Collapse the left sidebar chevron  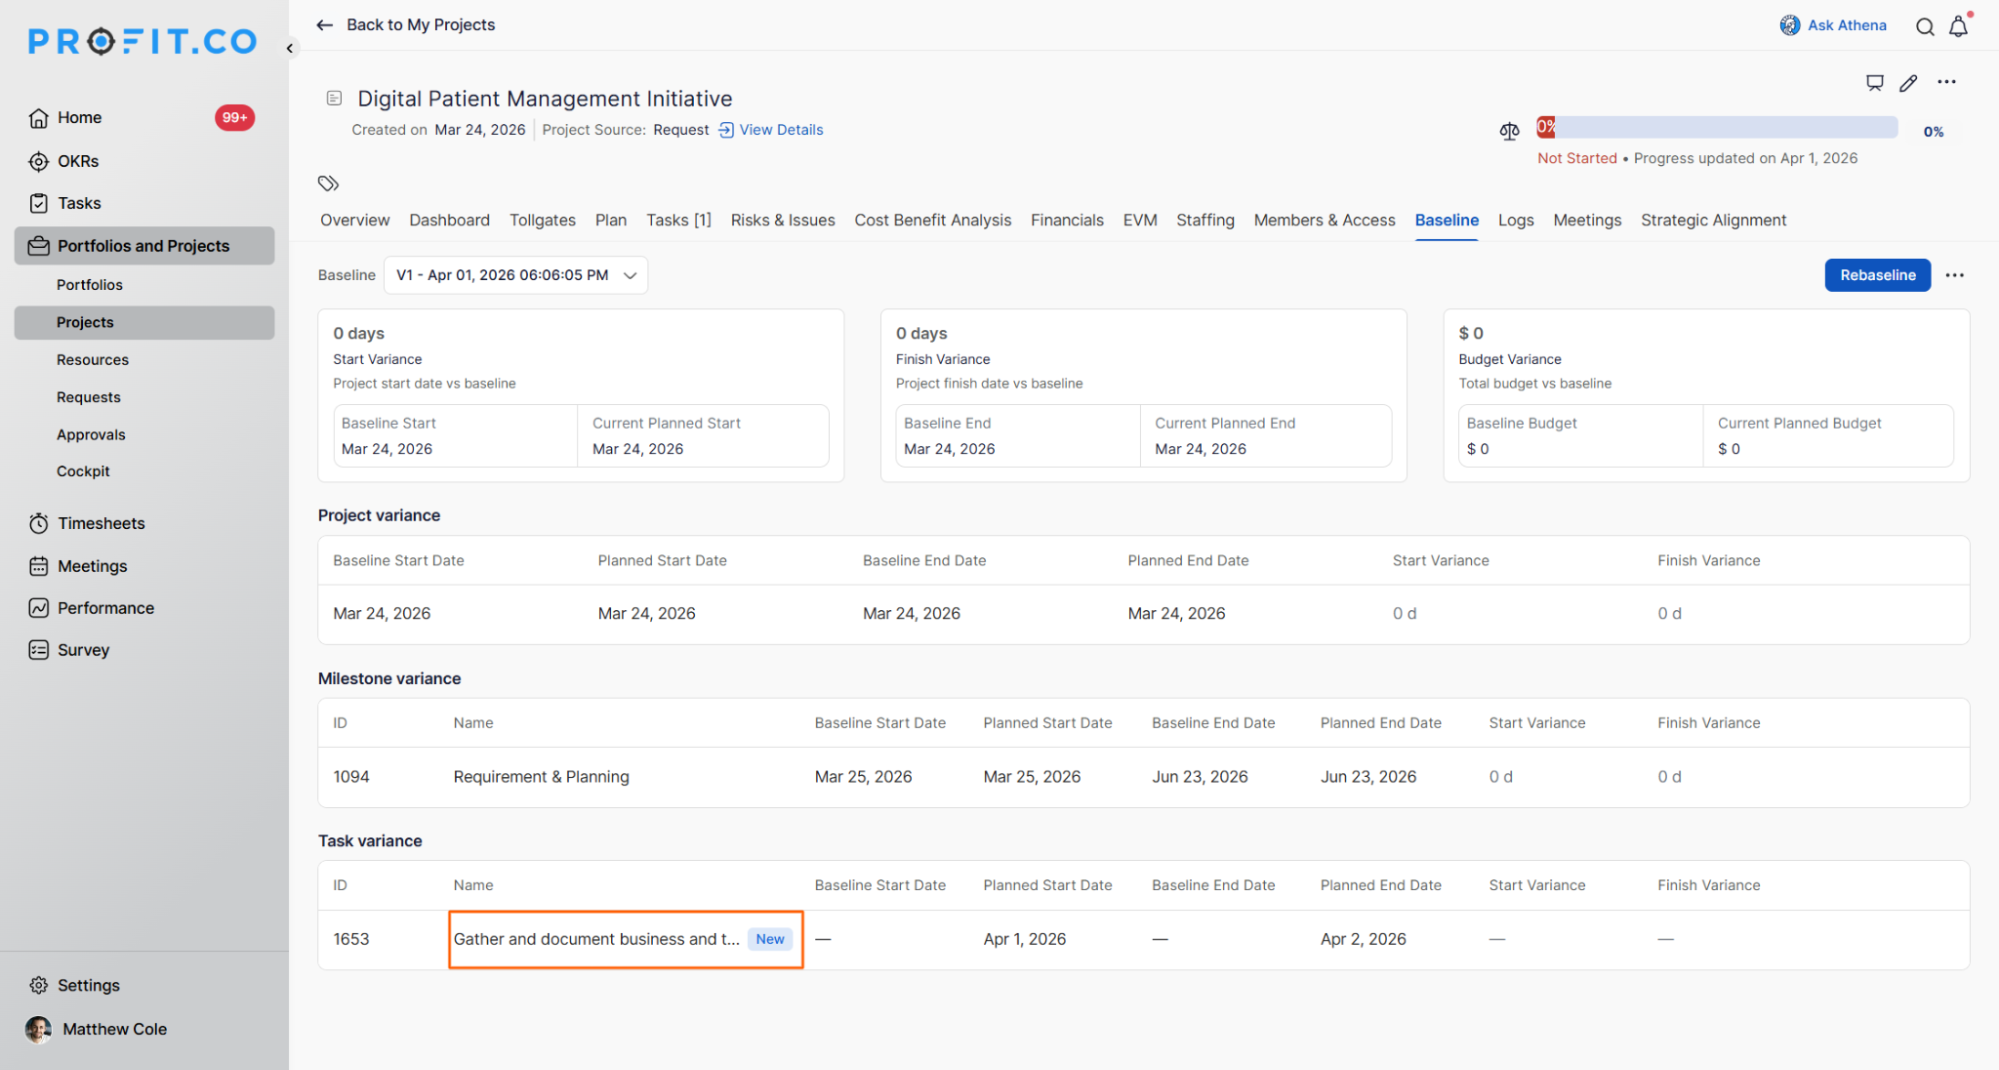[290, 48]
